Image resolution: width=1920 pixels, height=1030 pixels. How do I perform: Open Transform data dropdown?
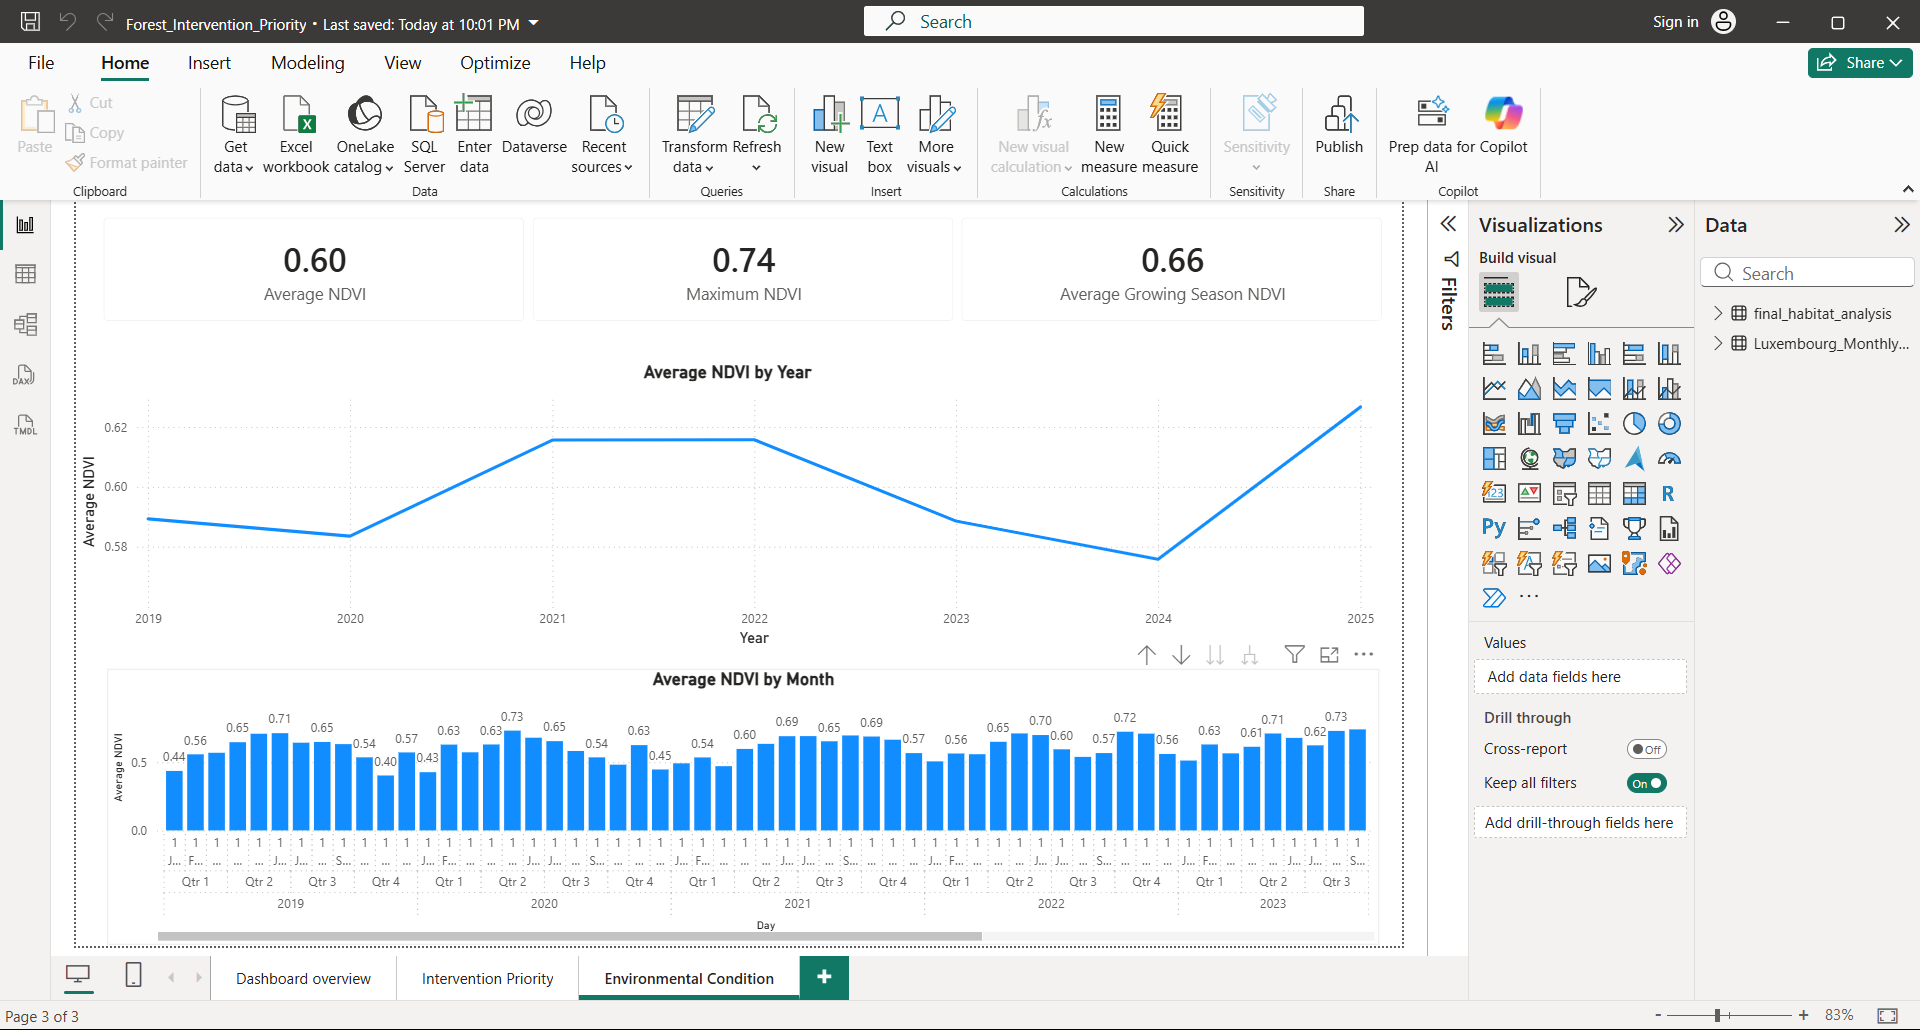694,134
